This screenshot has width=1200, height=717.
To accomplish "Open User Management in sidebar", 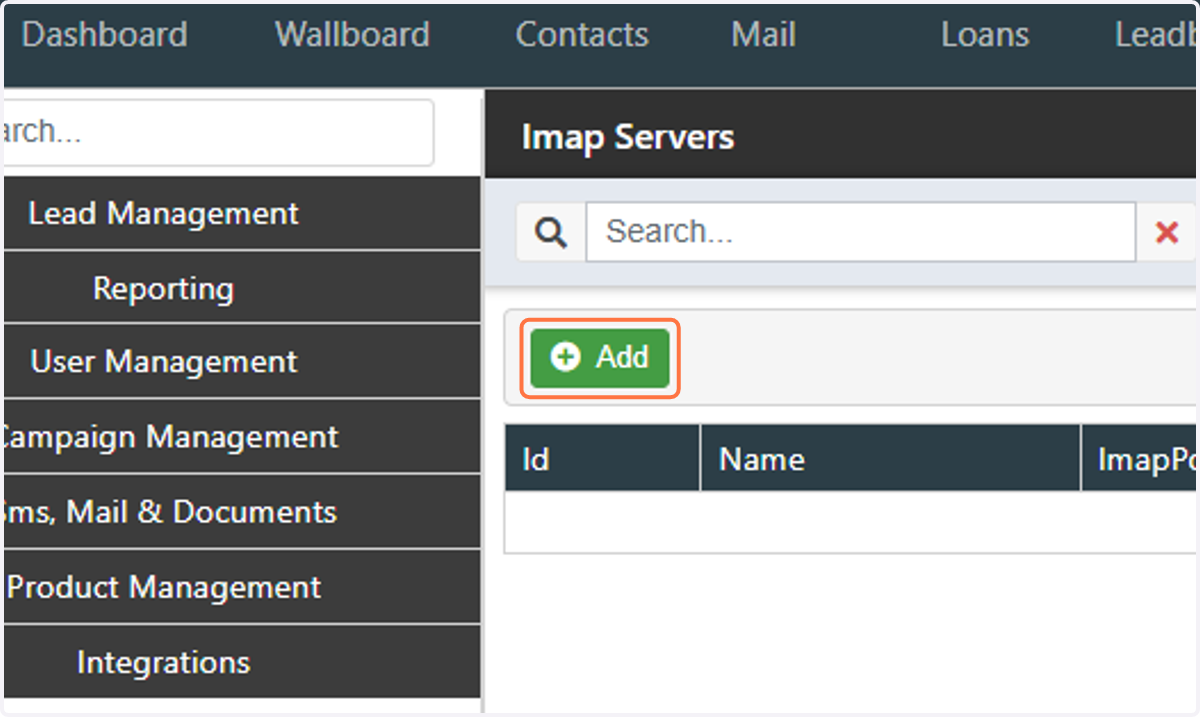I will (x=242, y=361).
